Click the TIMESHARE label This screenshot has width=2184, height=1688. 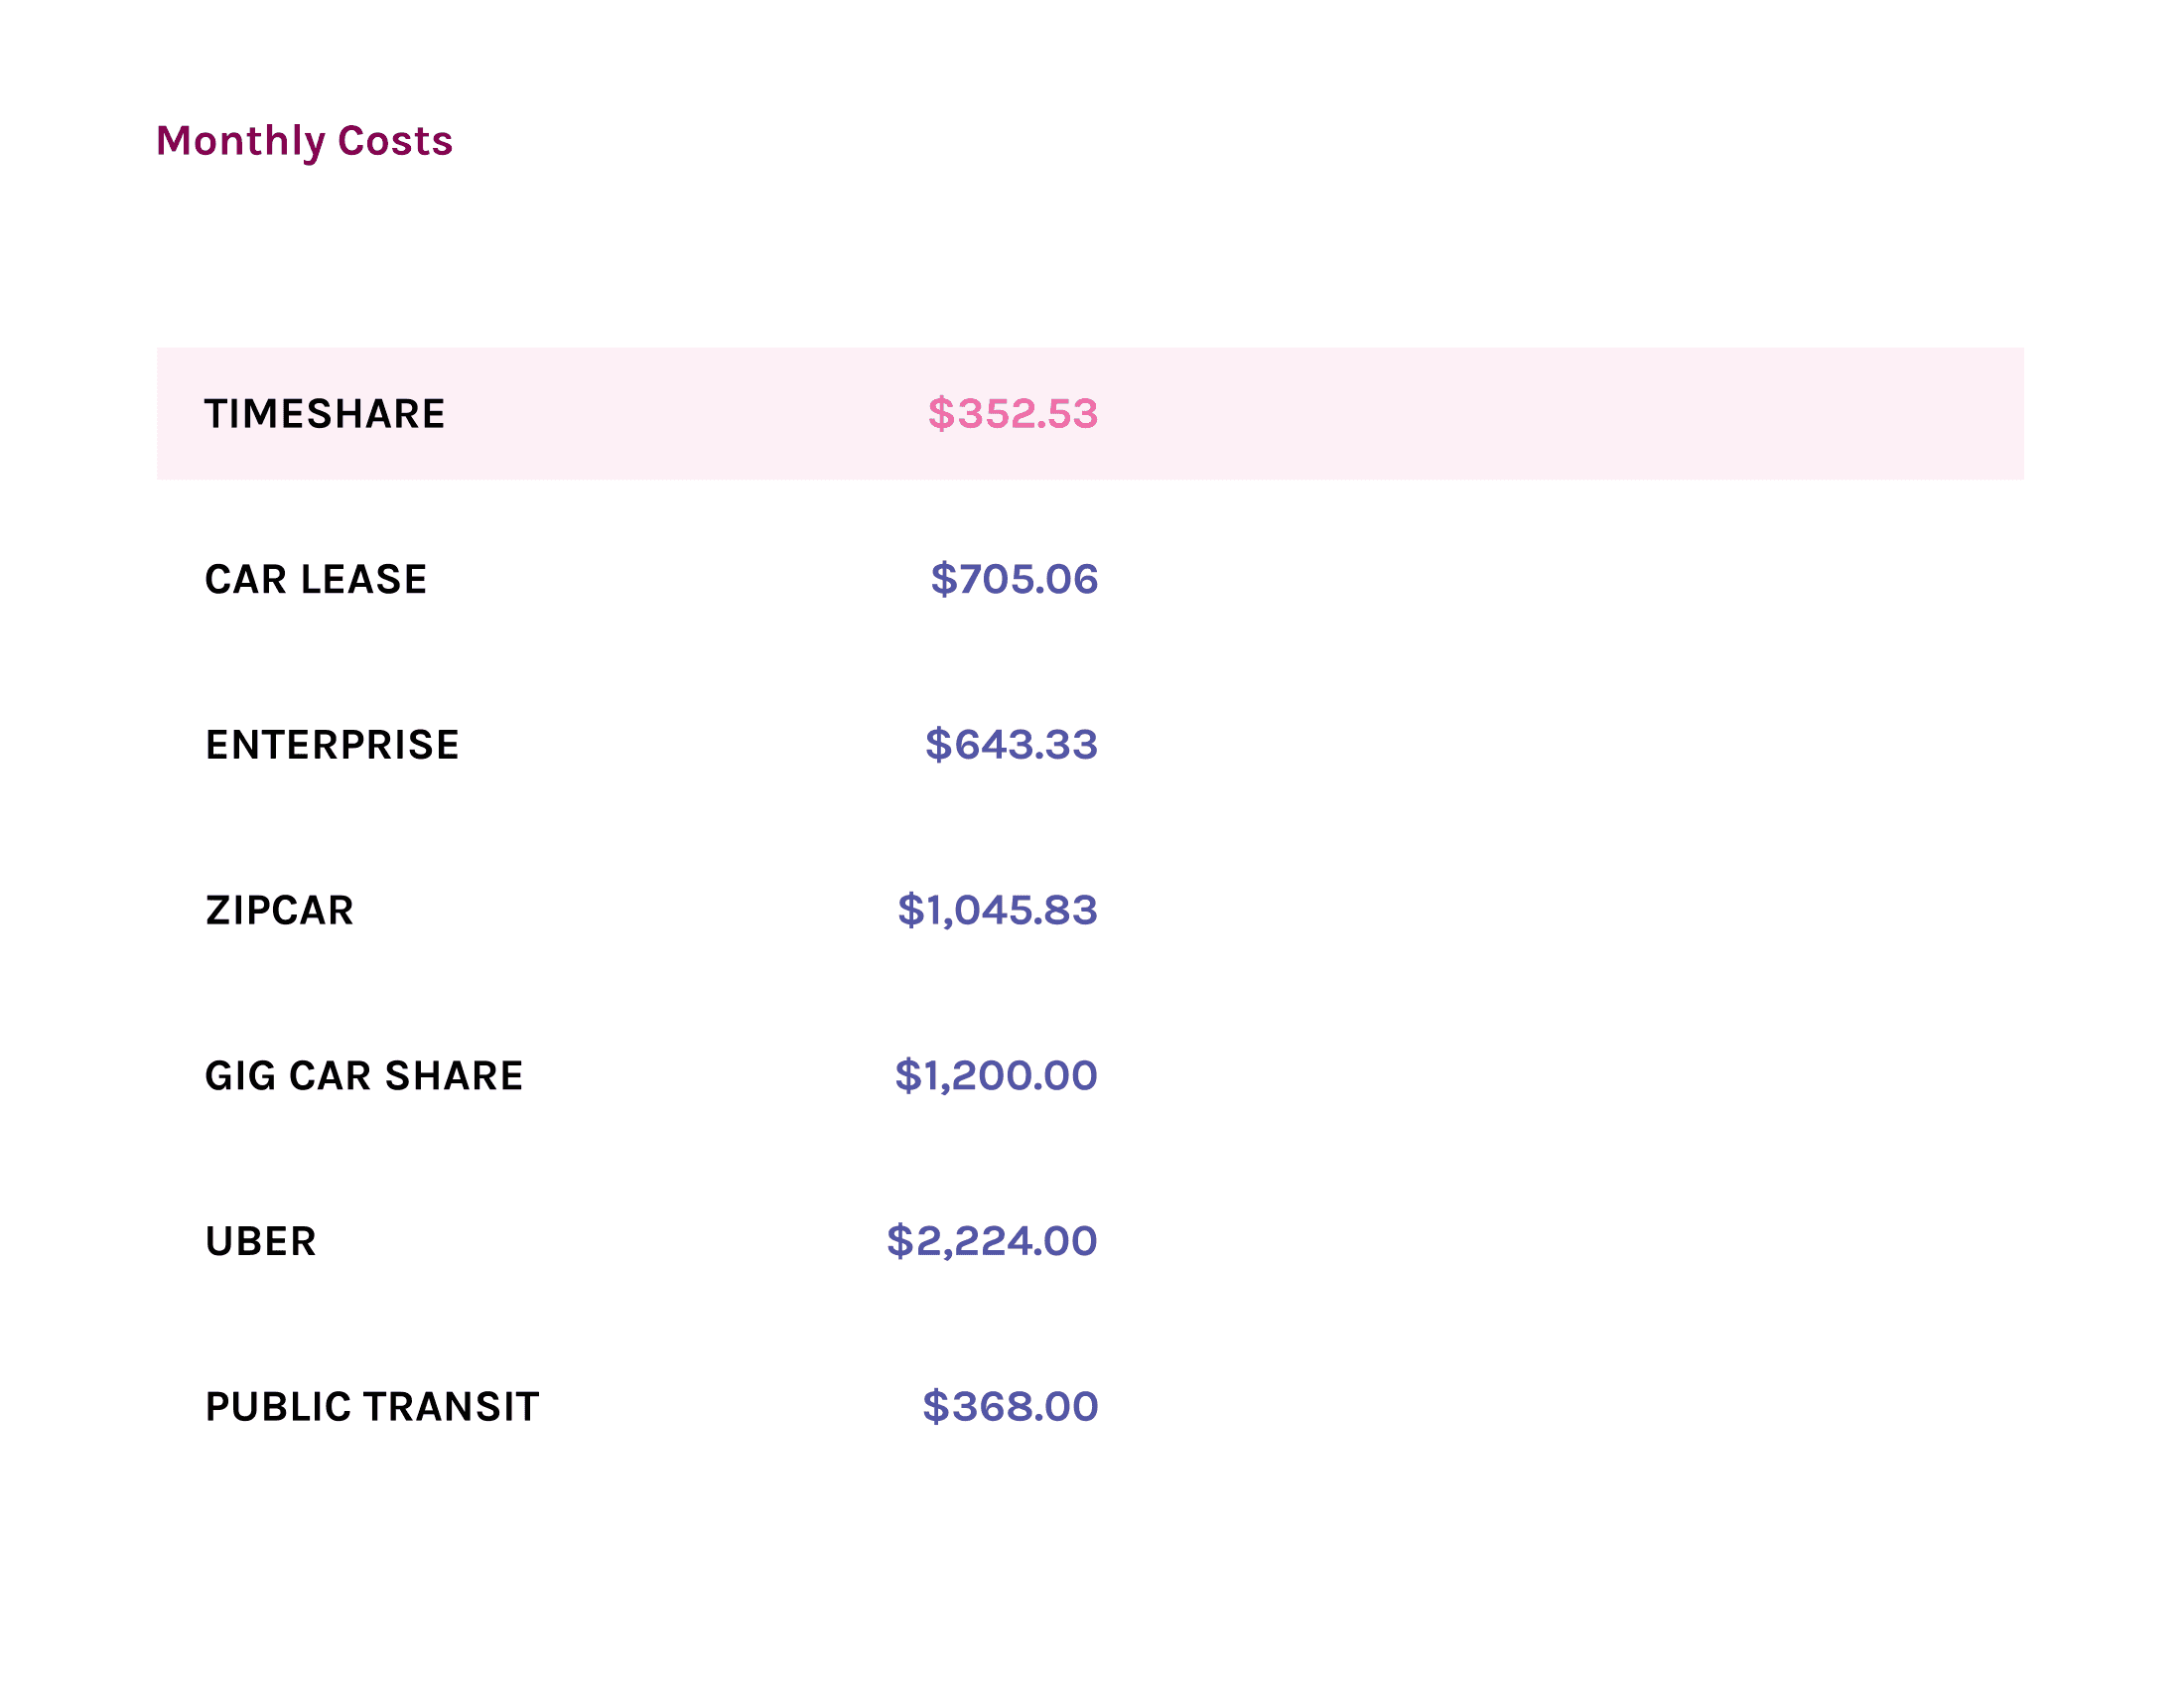click(325, 414)
